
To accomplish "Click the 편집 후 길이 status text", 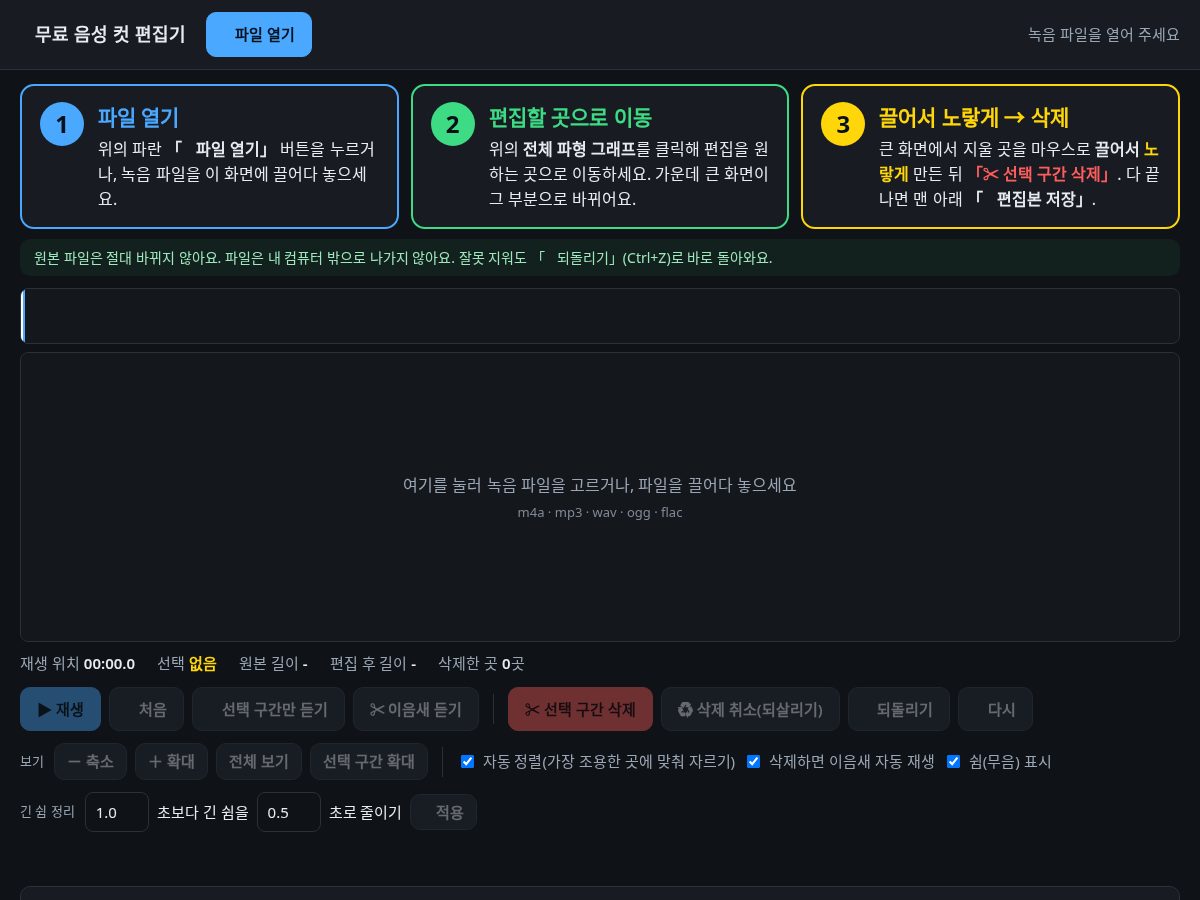I will pyautogui.click(x=373, y=663).
